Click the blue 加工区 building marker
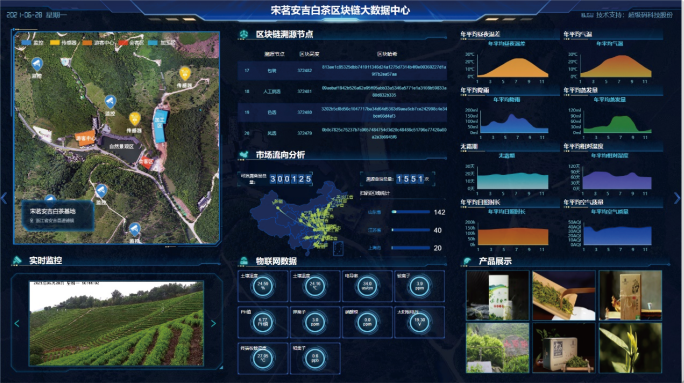 [160, 126]
